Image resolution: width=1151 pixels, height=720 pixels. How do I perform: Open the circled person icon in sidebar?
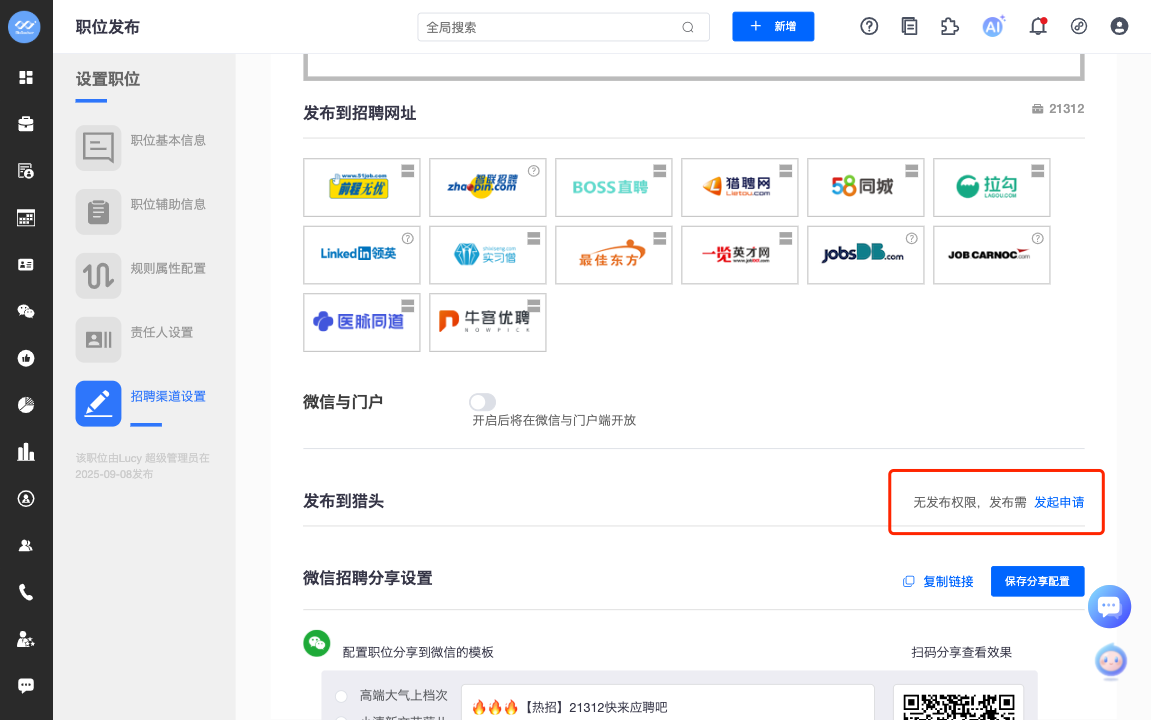coord(26,498)
